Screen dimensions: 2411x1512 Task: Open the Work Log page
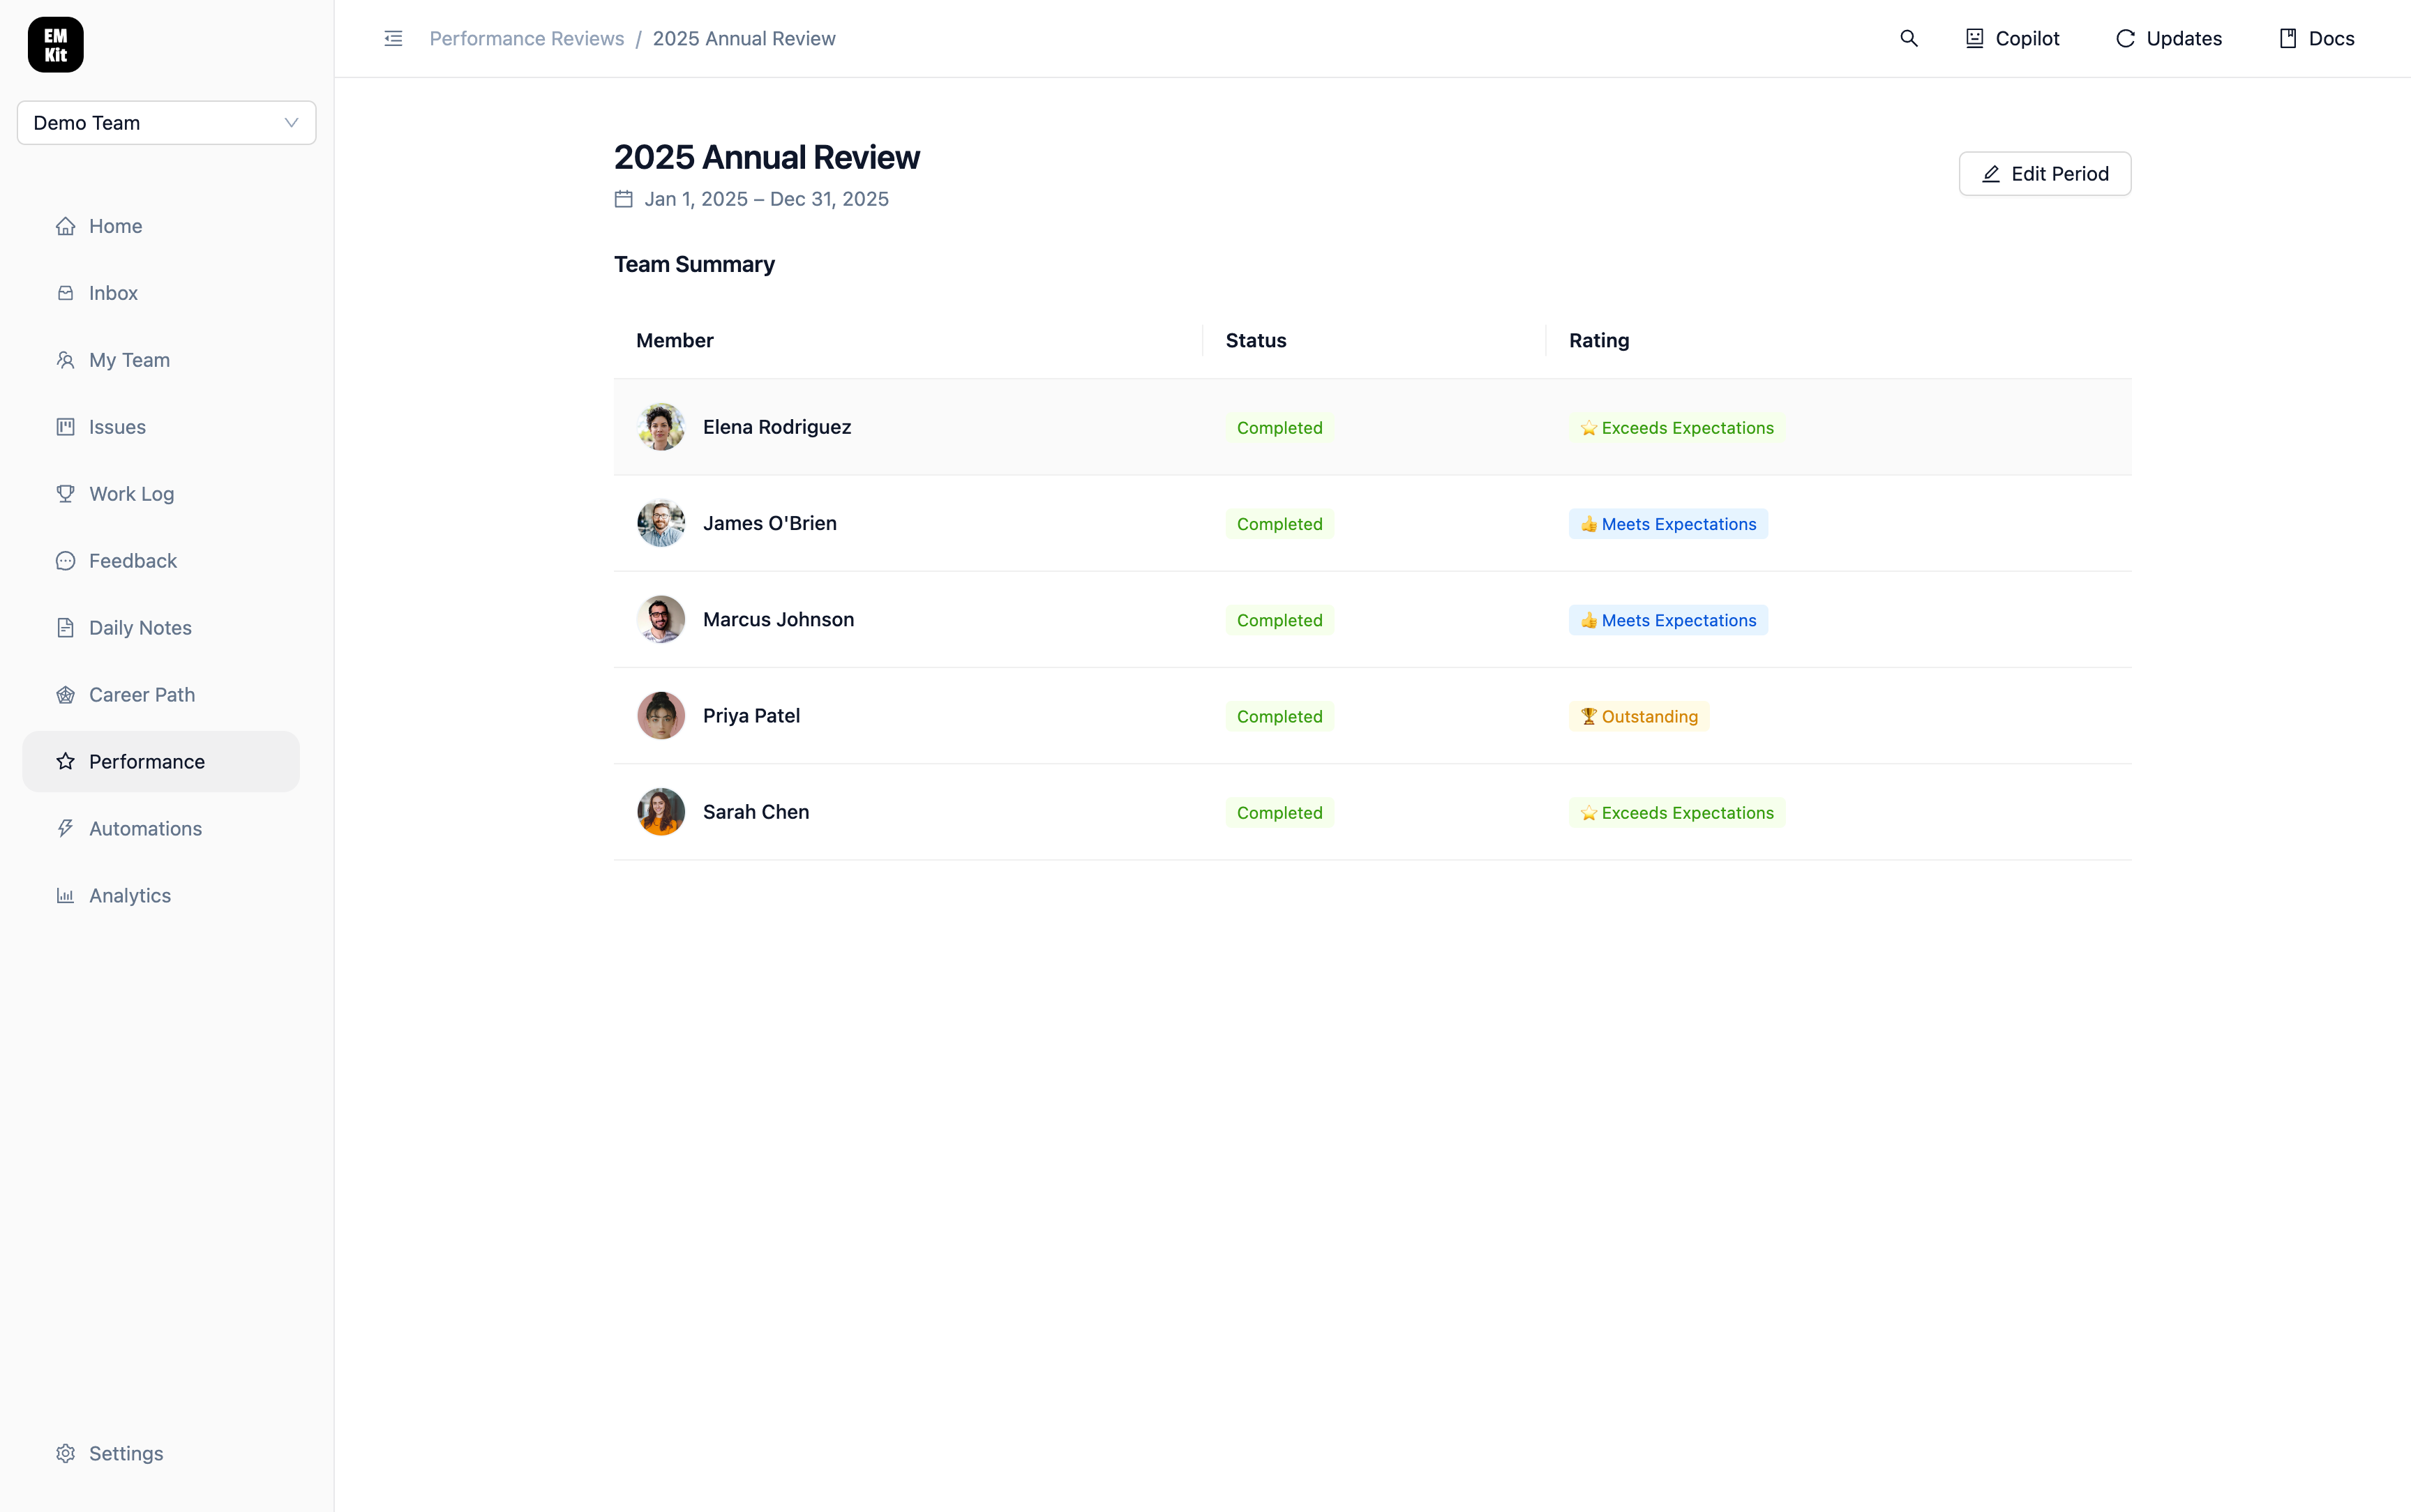pos(131,494)
